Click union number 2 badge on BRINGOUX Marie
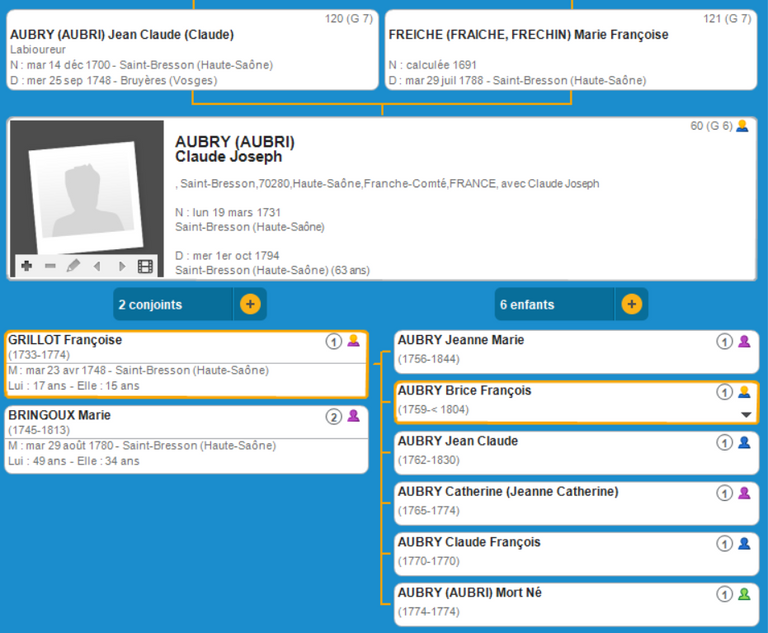768x633 pixels. tap(334, 416)
